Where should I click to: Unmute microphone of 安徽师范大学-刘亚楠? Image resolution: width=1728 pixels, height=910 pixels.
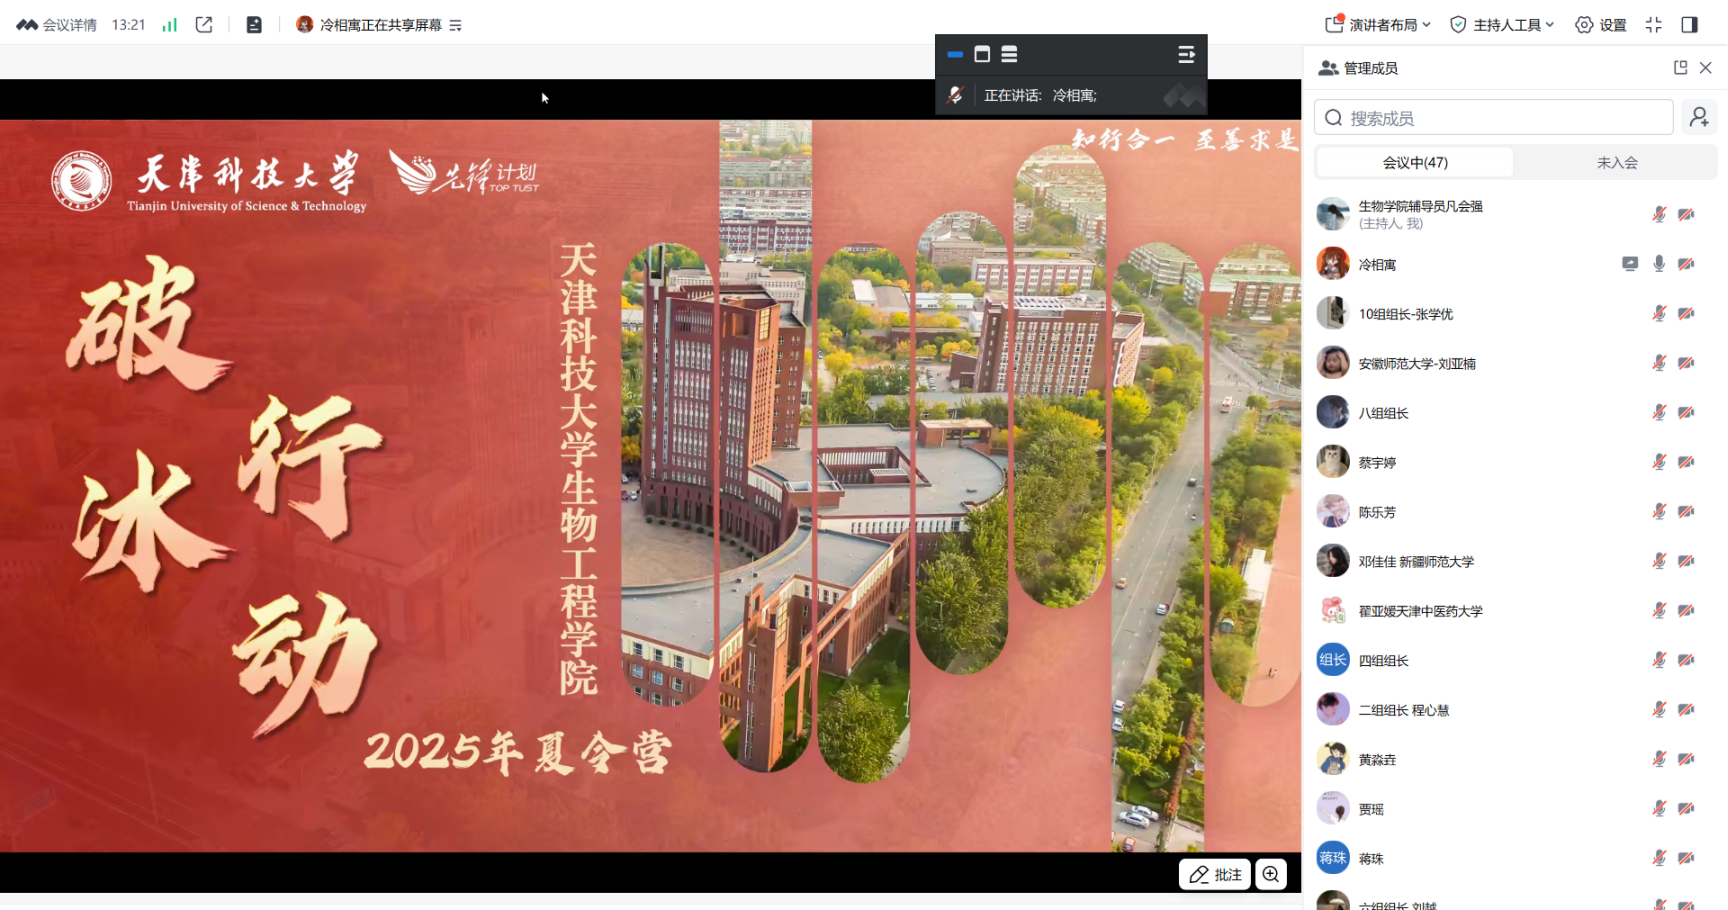pos(1659,363)
